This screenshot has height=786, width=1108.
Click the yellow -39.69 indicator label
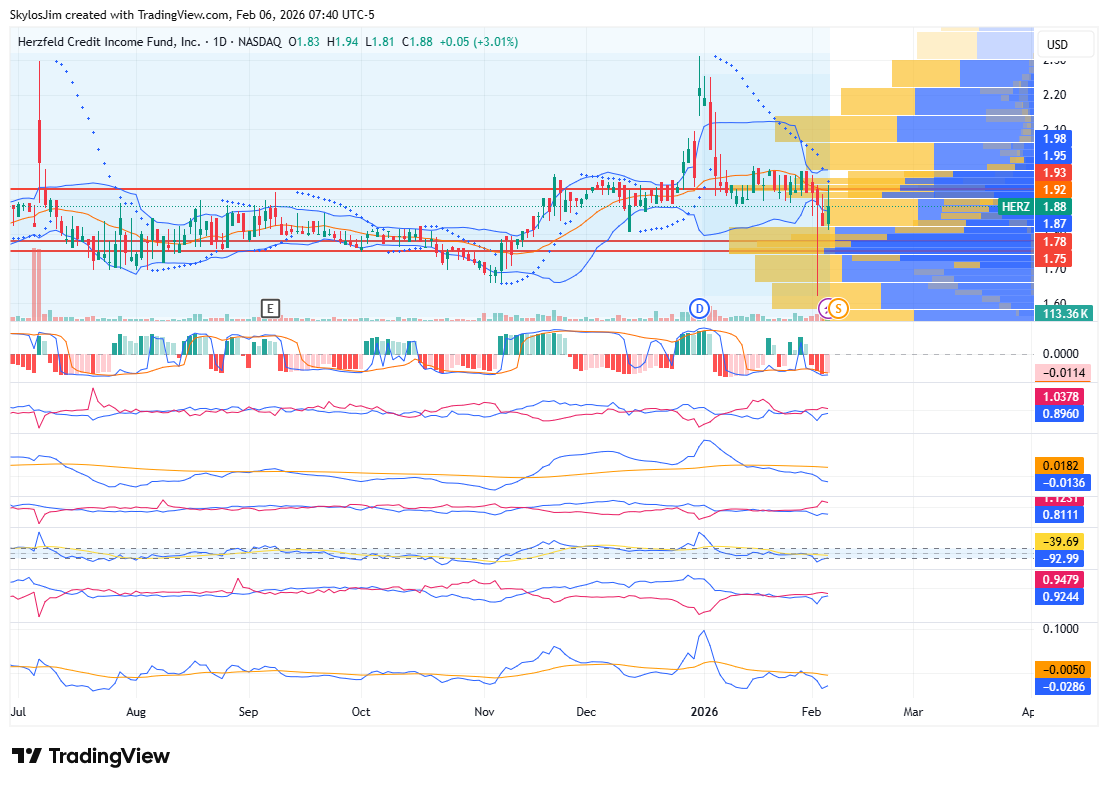(1059, 541)
